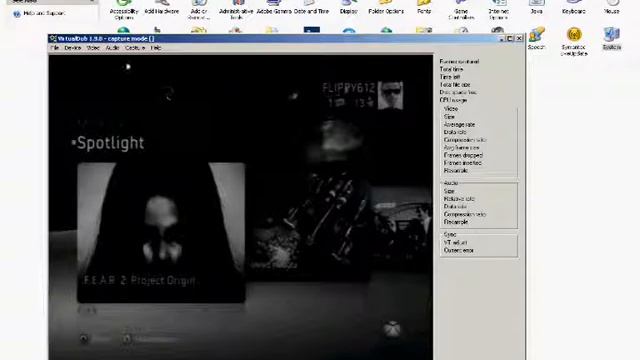Open the Fonts folder icon

424,7
